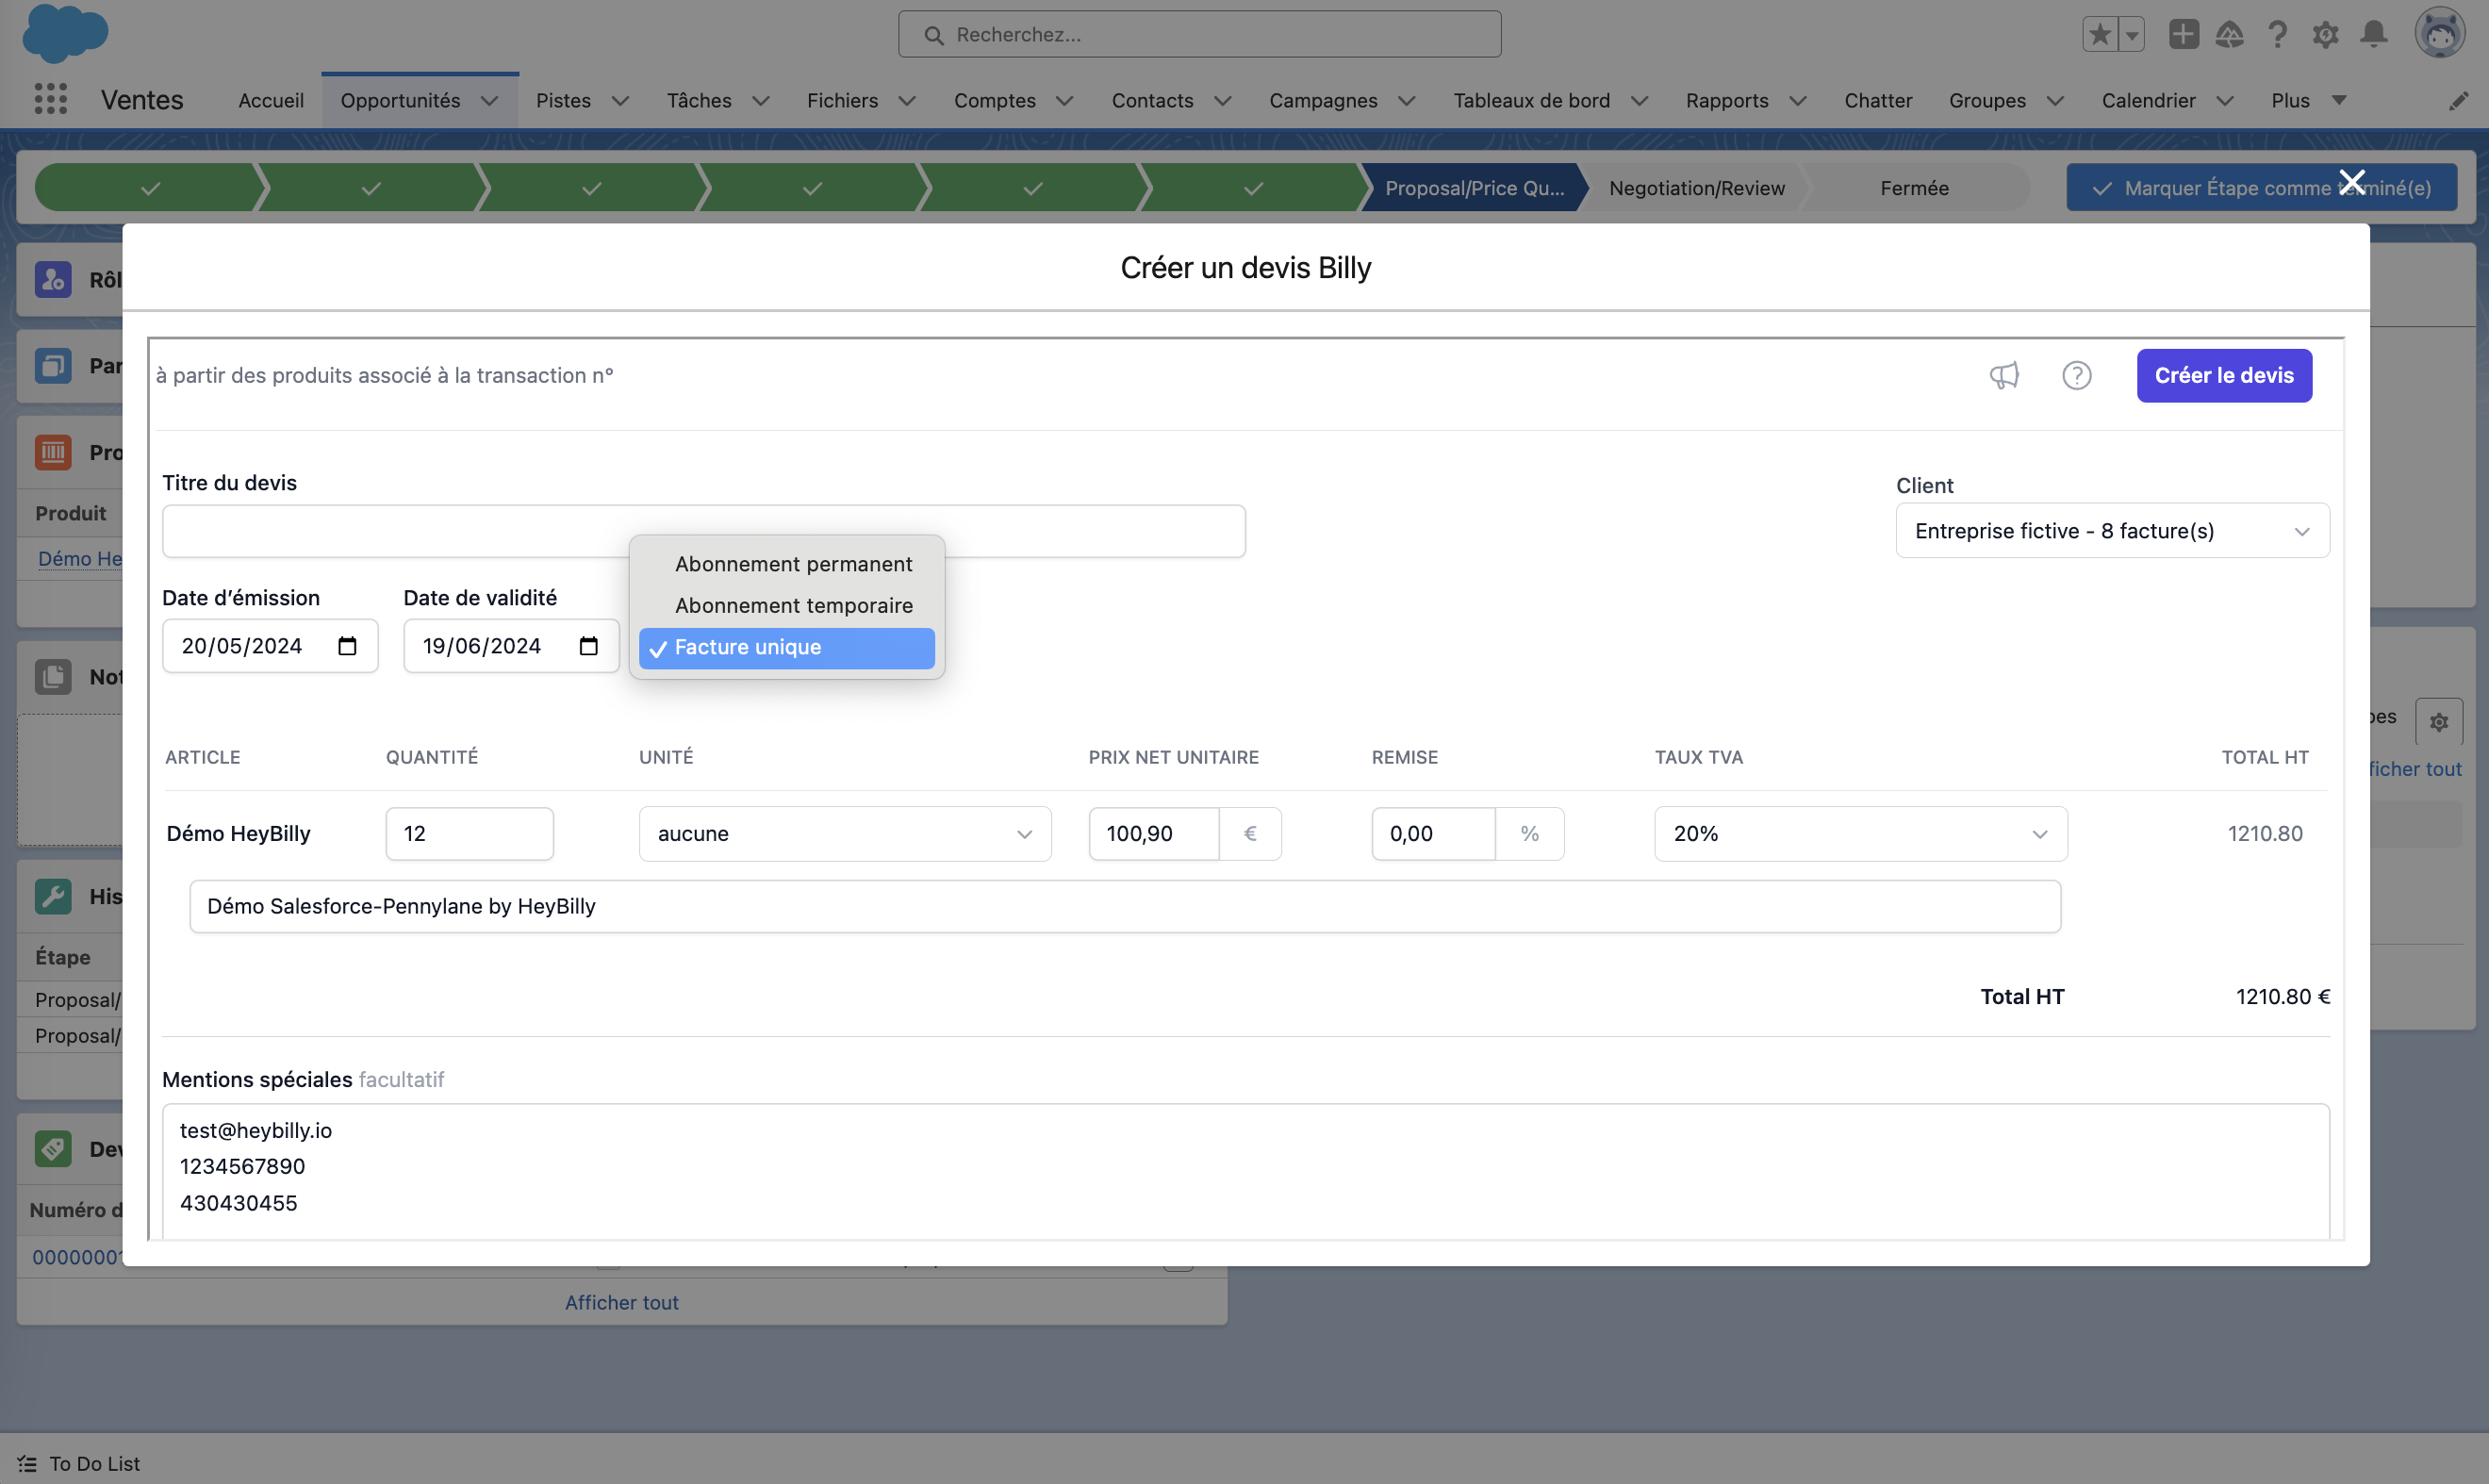
Task: Expand the Client dropdown Entreprise fictive
Action: (2111, 531)
